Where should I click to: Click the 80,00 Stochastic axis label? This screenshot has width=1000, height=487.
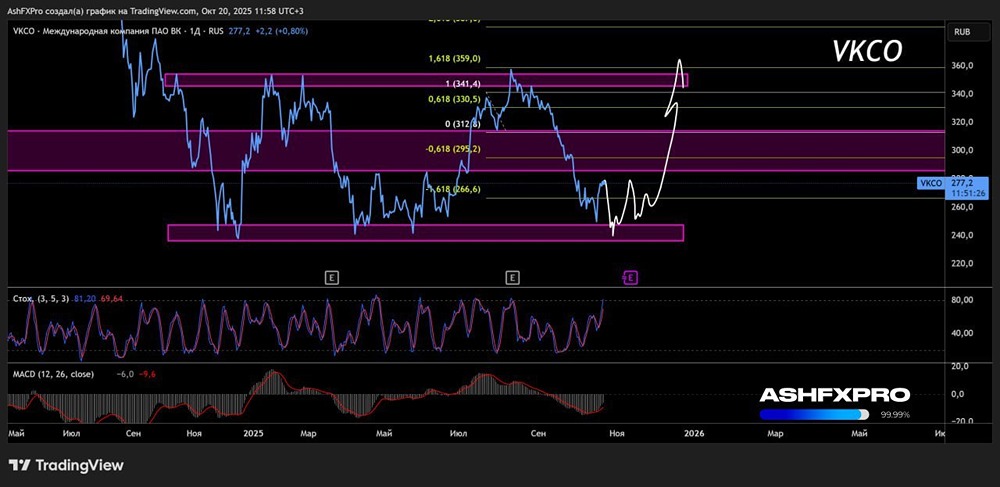[962, 300]
